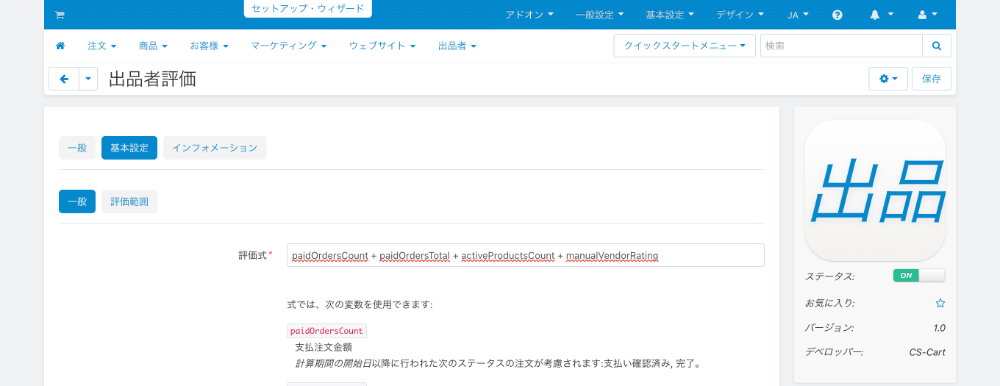Click the paidOrdersCount variable tag

(327, 331)
